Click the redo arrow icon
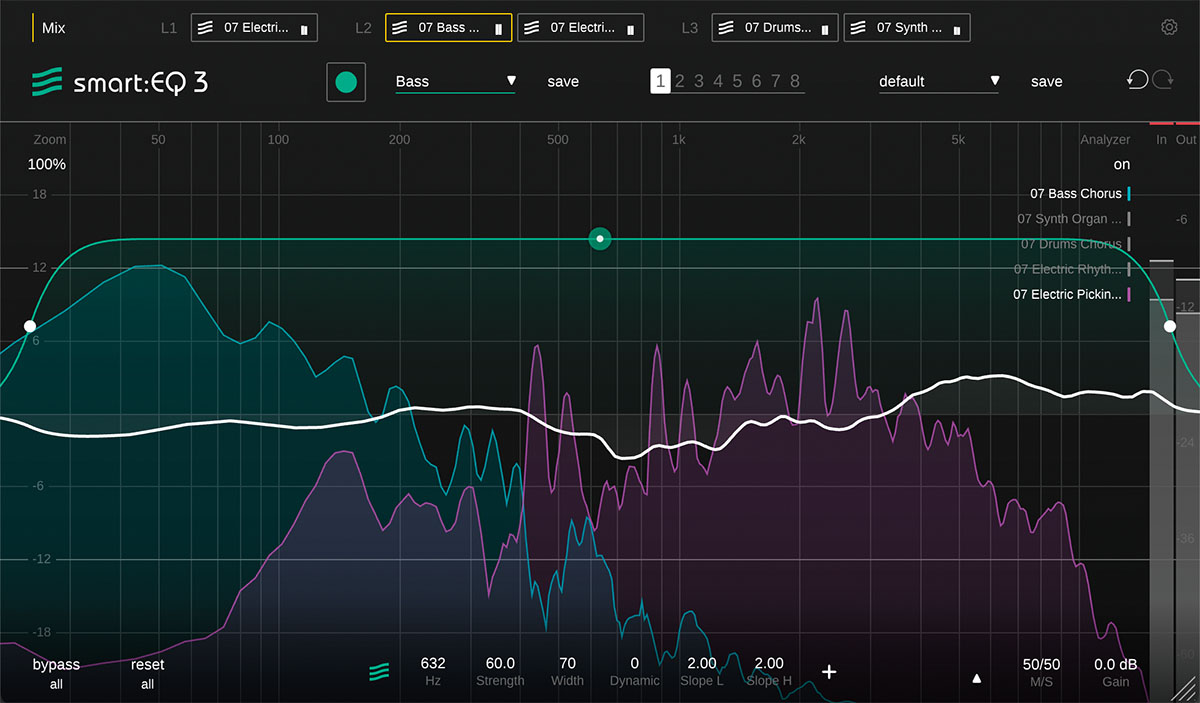The height and width of the screenshot is (703, 1200). tap(1162, 80)
